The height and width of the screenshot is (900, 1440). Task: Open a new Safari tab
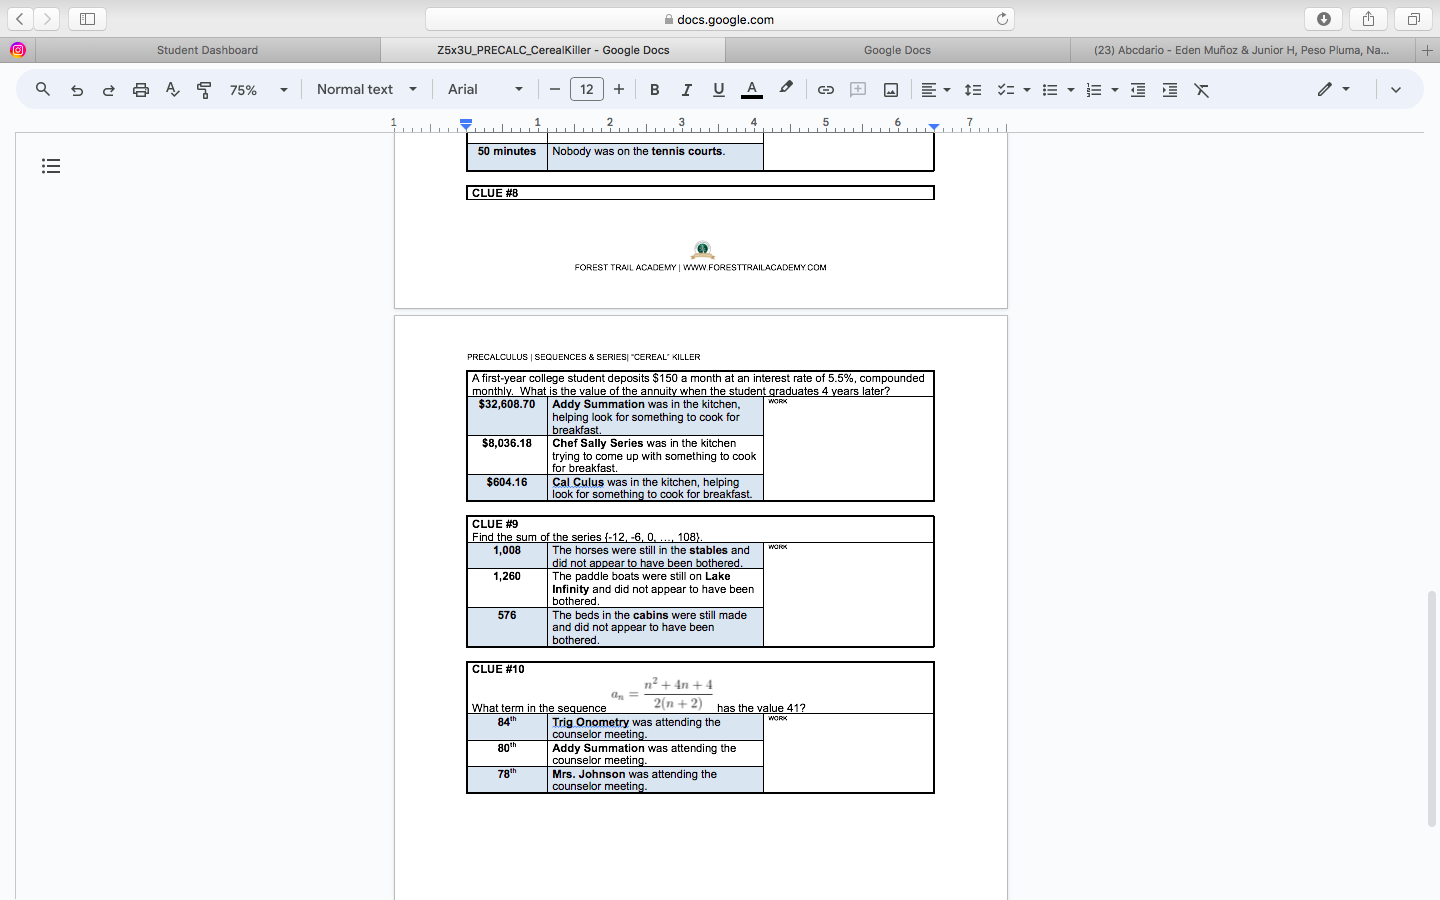point(1427,50)
